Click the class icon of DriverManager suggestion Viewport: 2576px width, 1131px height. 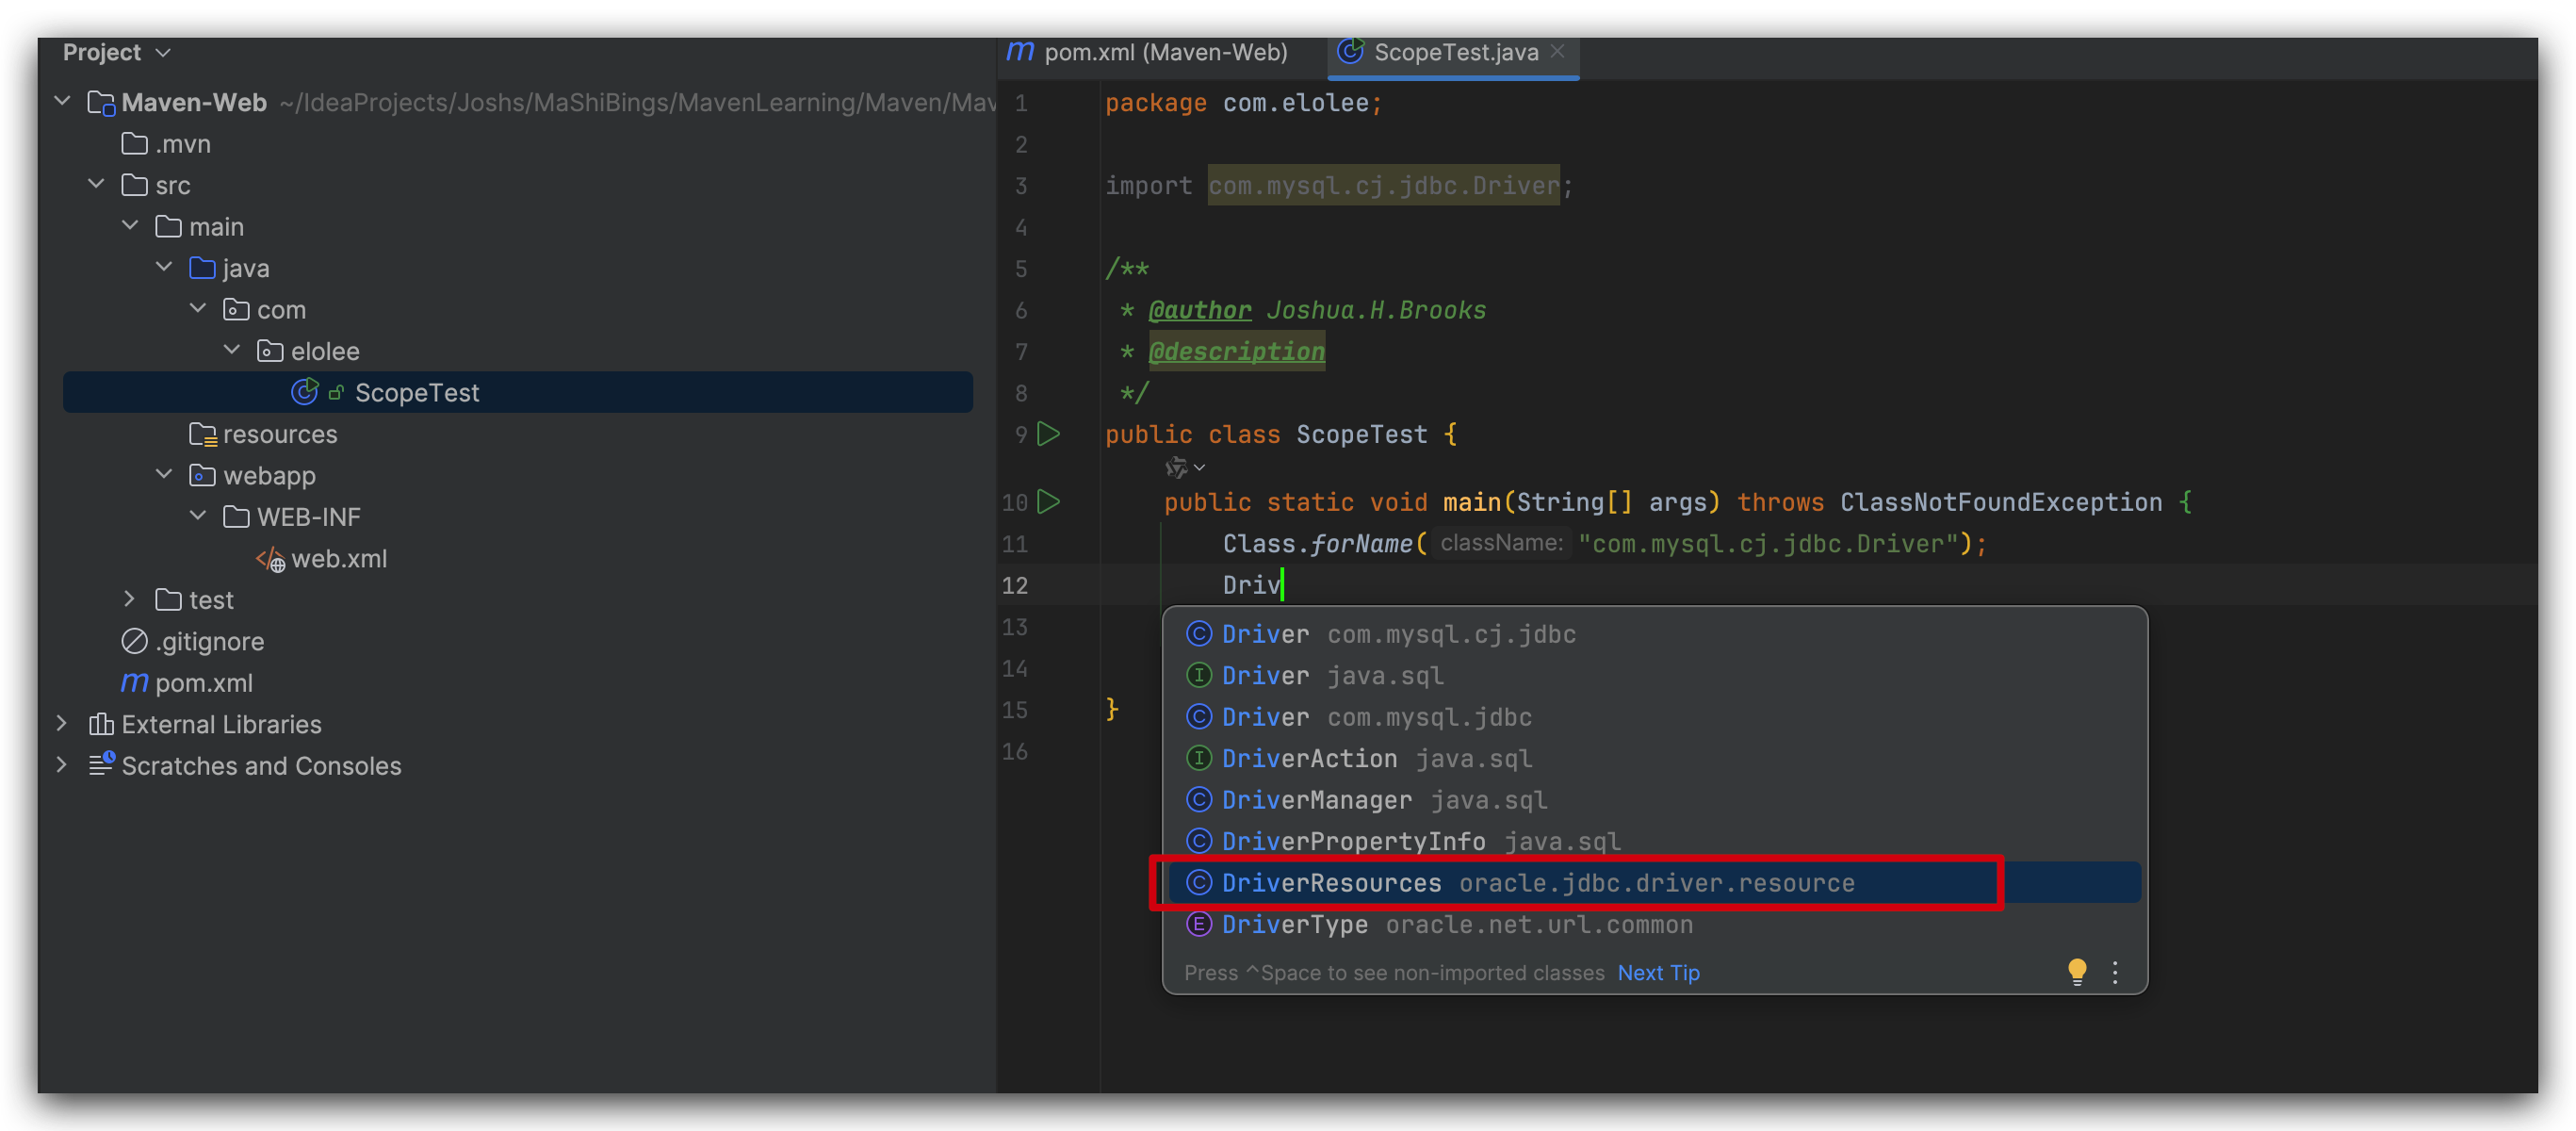click(1199, 800)
